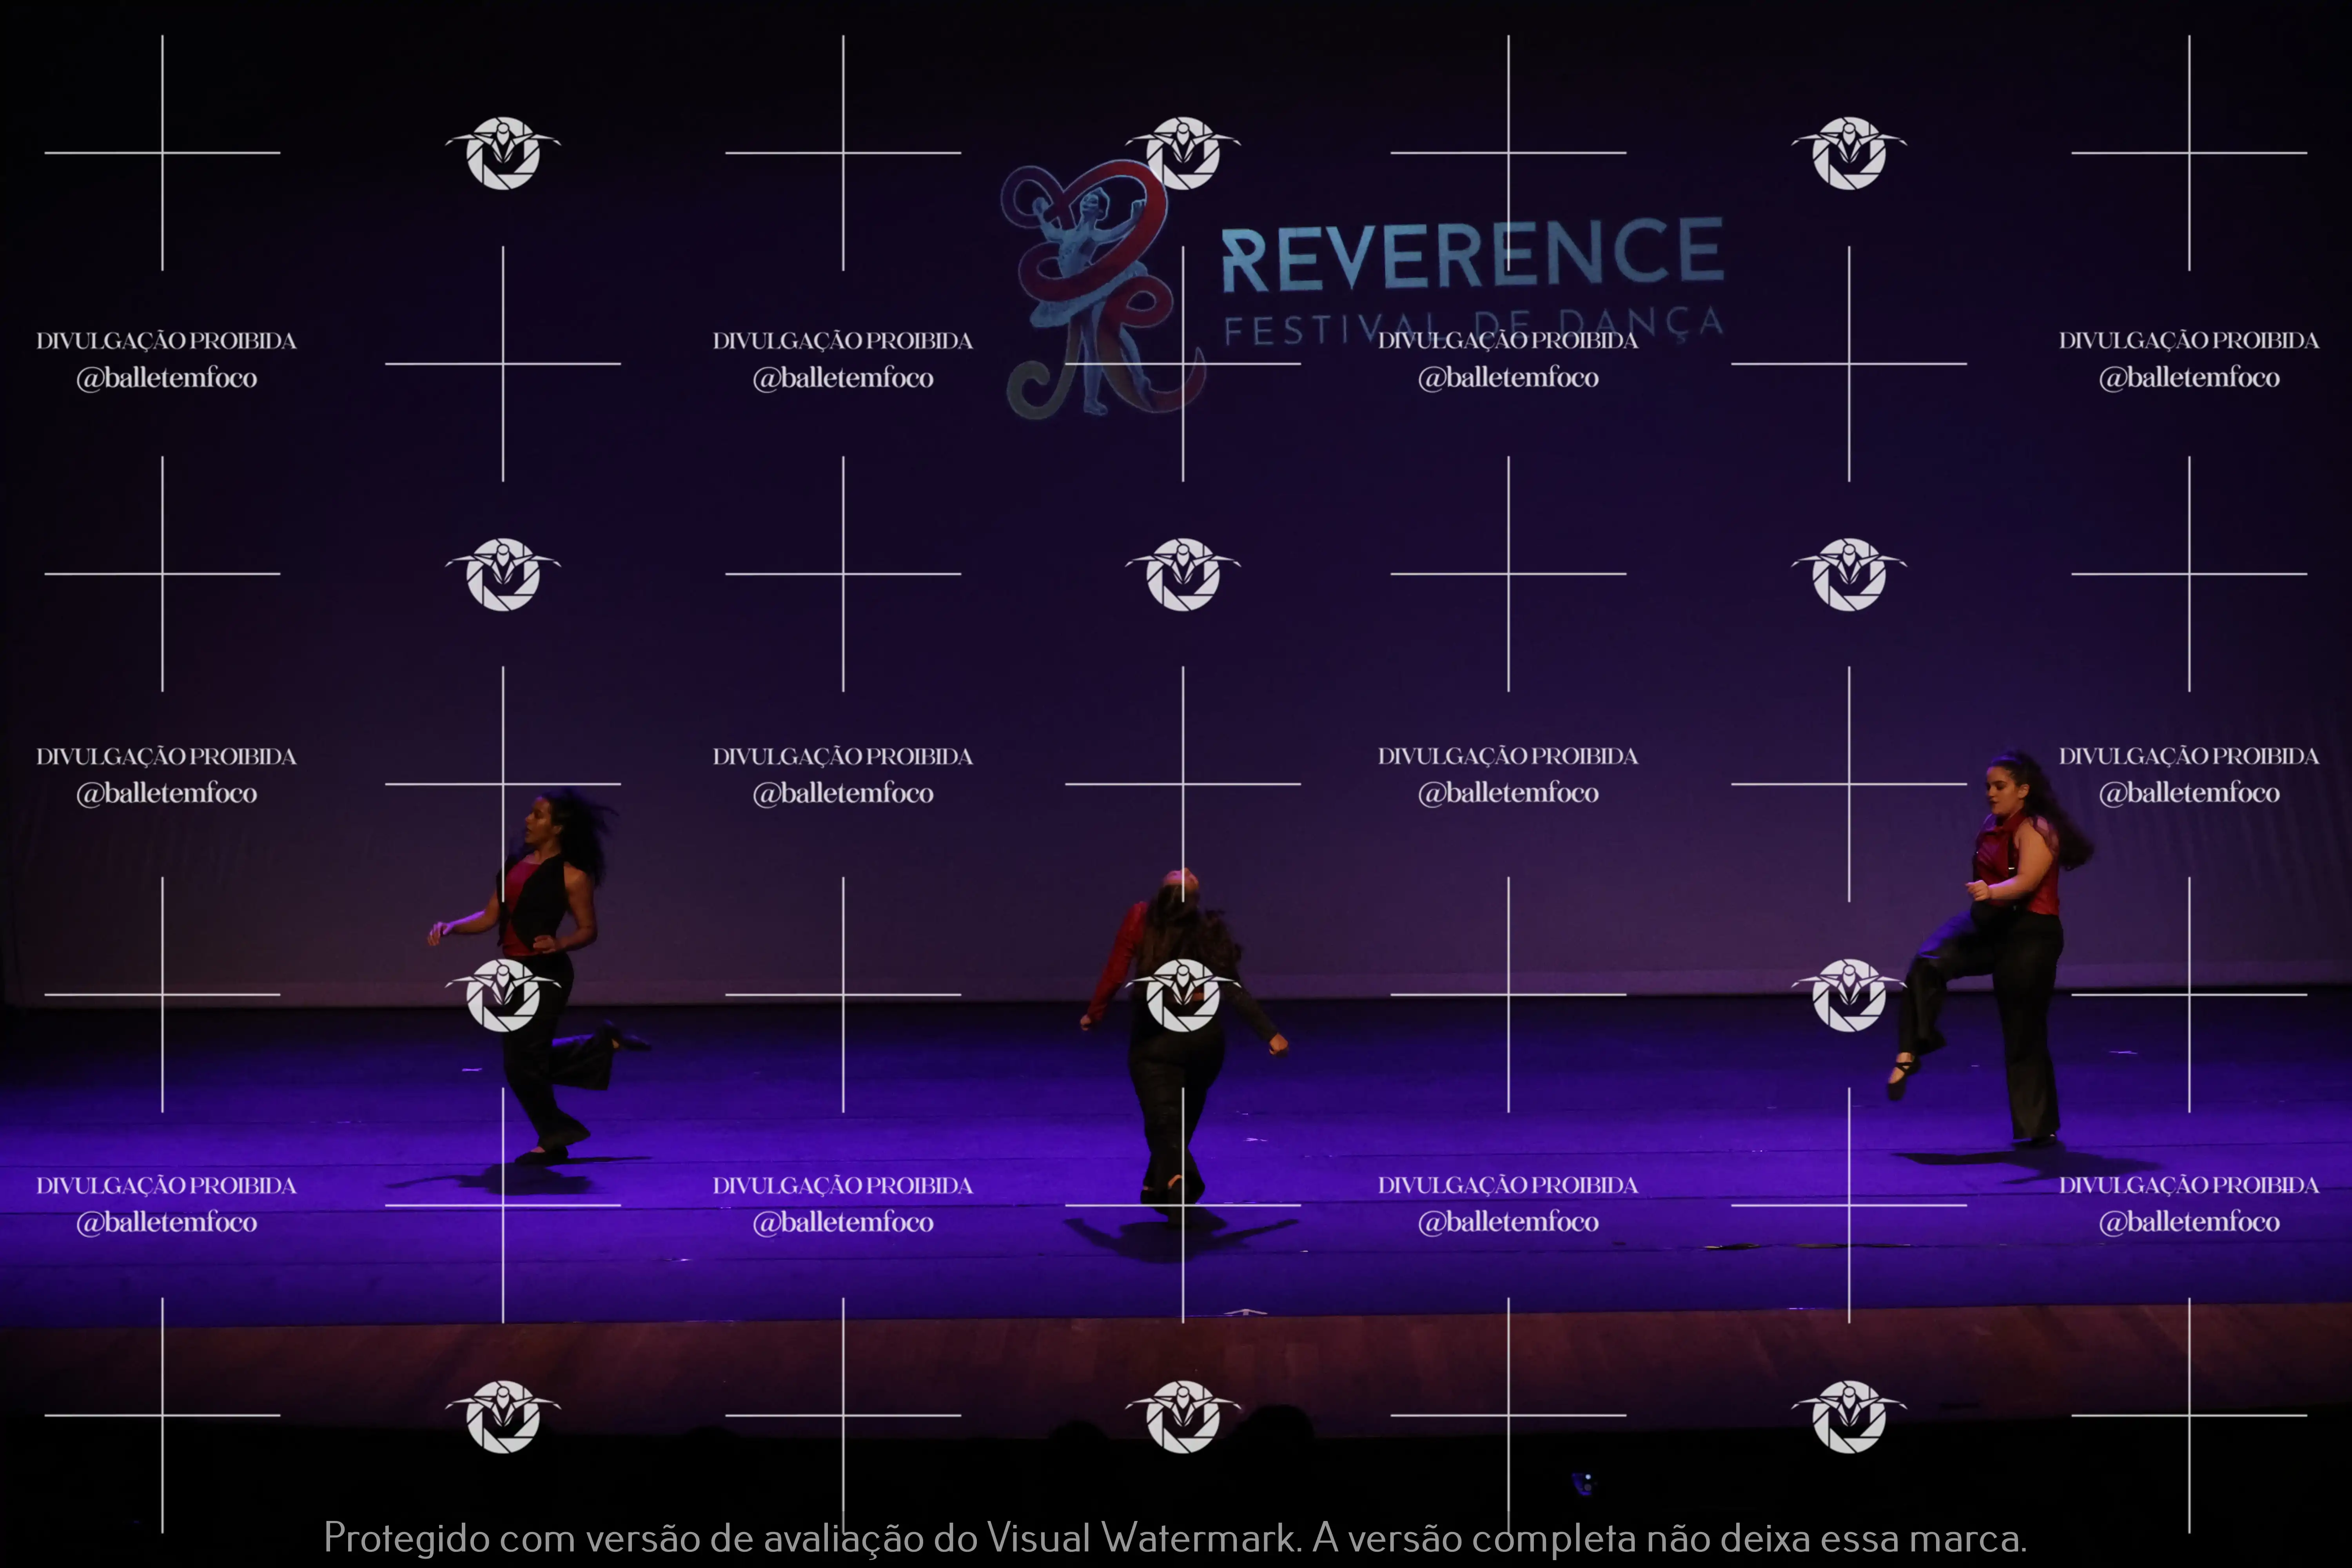Image resolution: width=2352 pixels, height=1568 pixels.
Task: Click the left dancer's face
Action: point(540,822)
